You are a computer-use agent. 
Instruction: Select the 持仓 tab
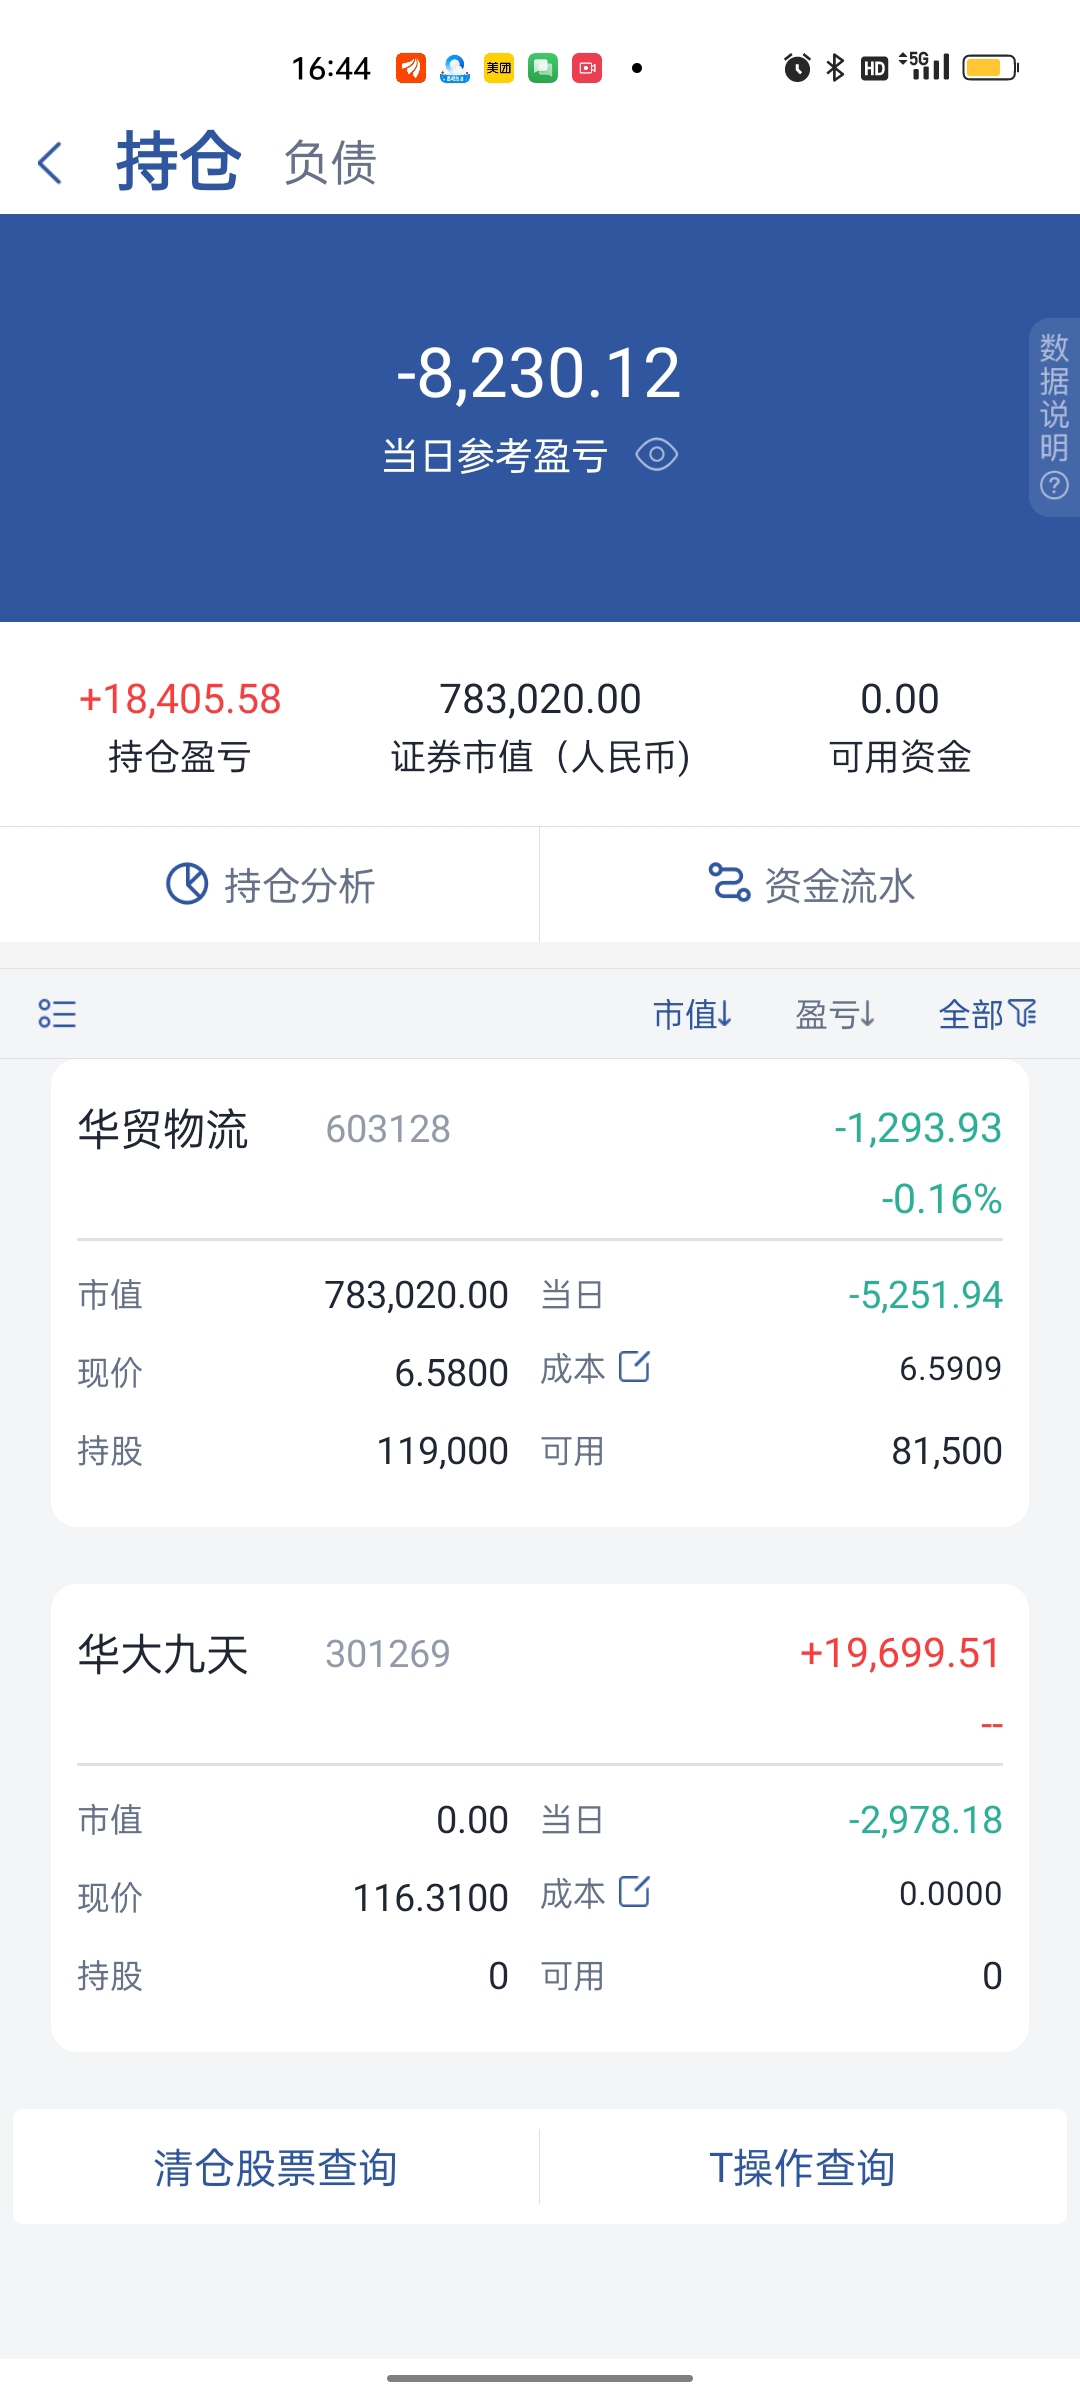click(x=178, y=162)
